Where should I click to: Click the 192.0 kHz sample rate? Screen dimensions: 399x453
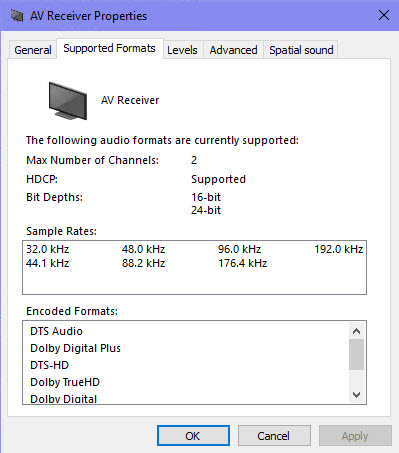[339, 249]
